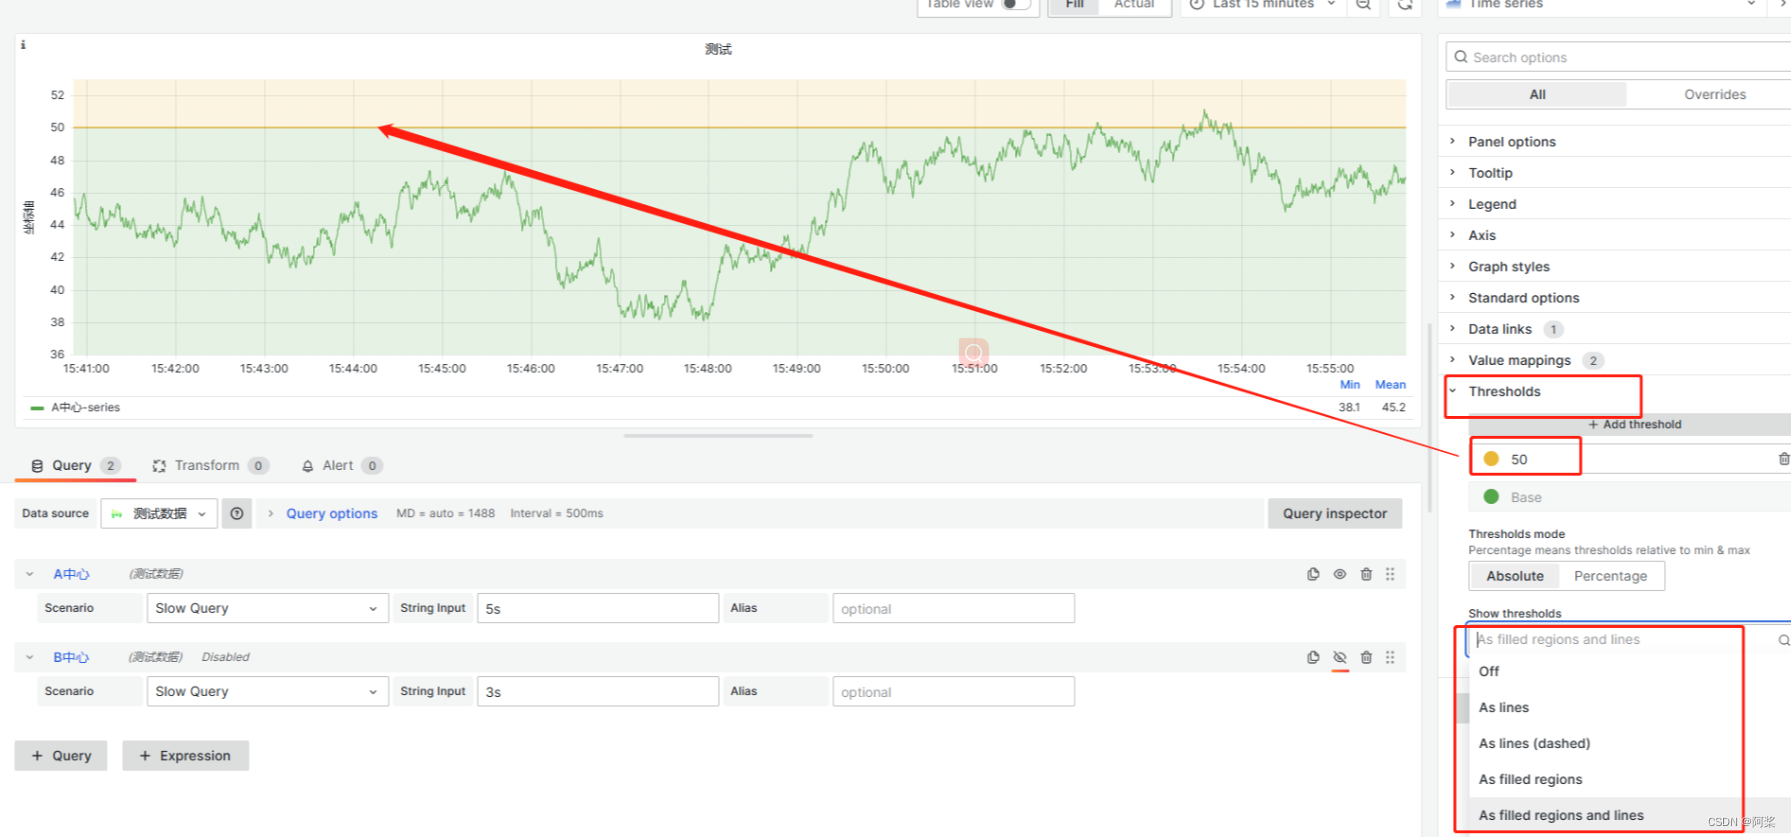Screen dimensions: 1791x837
Task: Switch to the Overrides tab
Action: [1714, 94]
